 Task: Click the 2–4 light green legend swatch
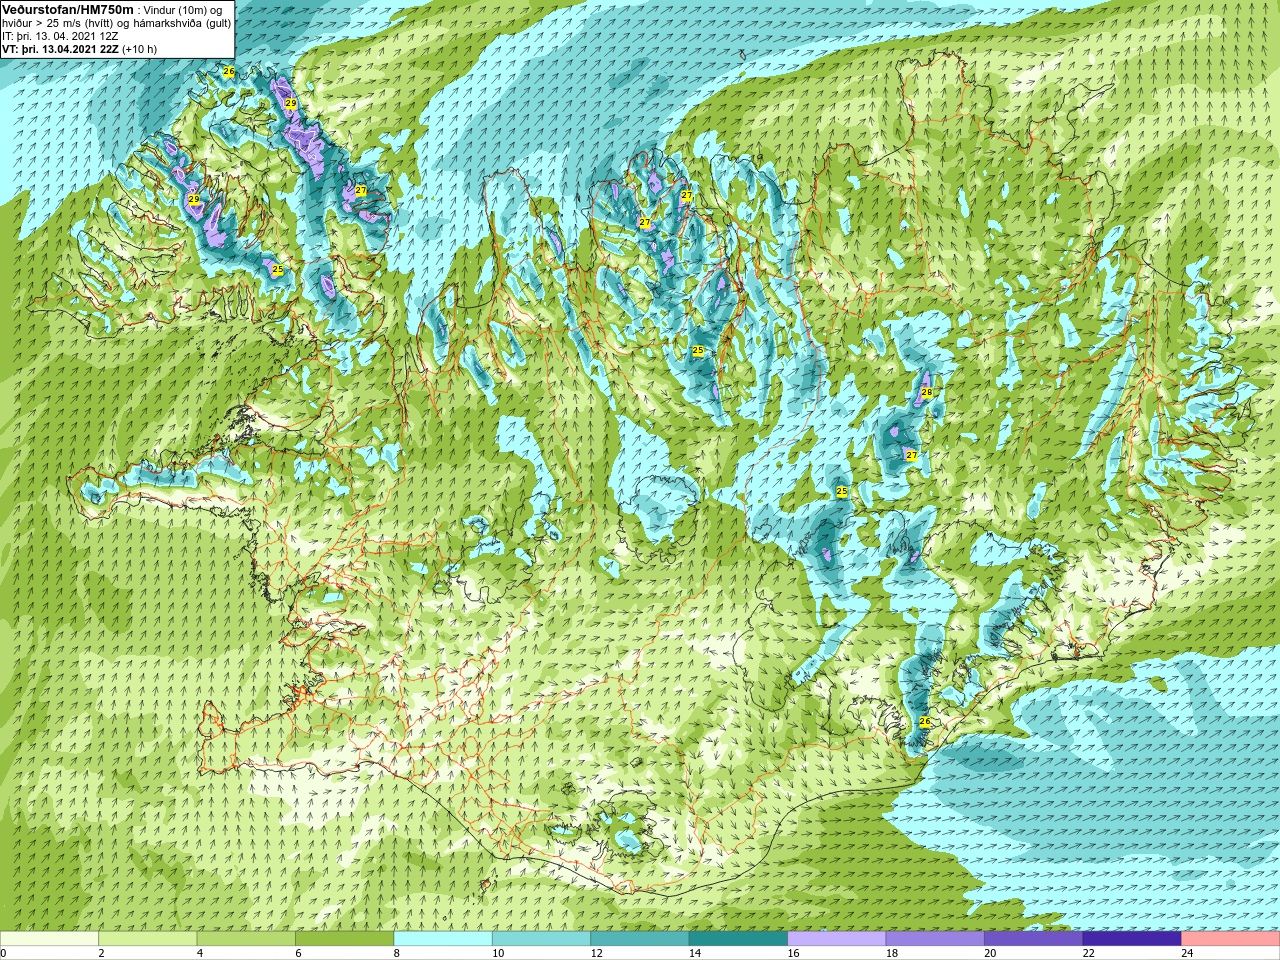click(x=147, y=939)
